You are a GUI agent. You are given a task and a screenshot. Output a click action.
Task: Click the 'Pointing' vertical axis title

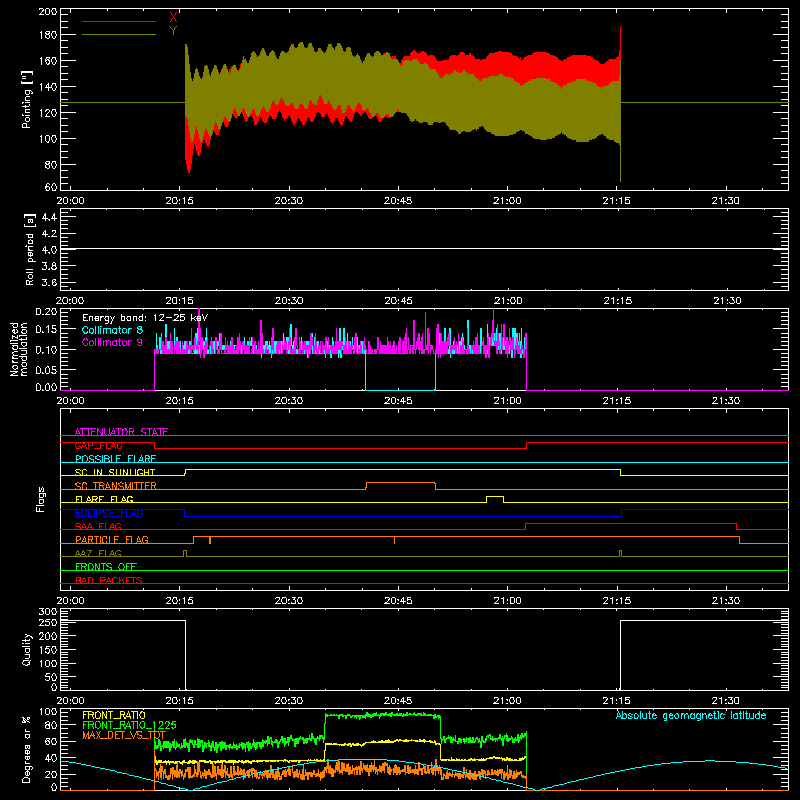(x=27, y=99)
